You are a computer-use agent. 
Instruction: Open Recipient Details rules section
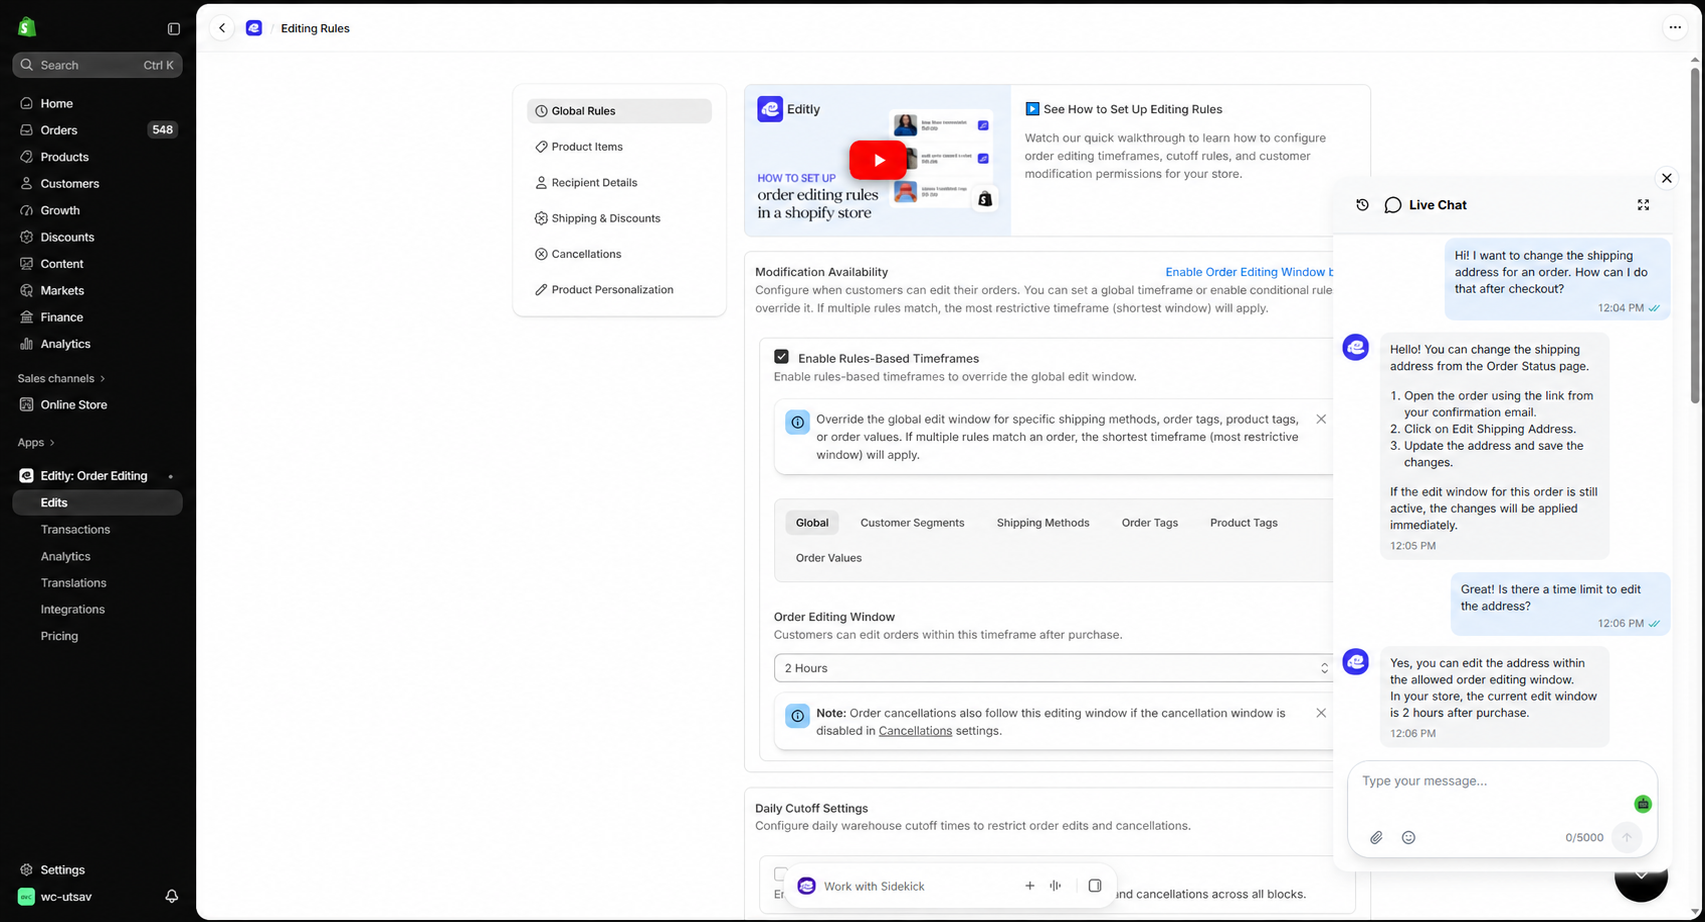tap(619, 183)
